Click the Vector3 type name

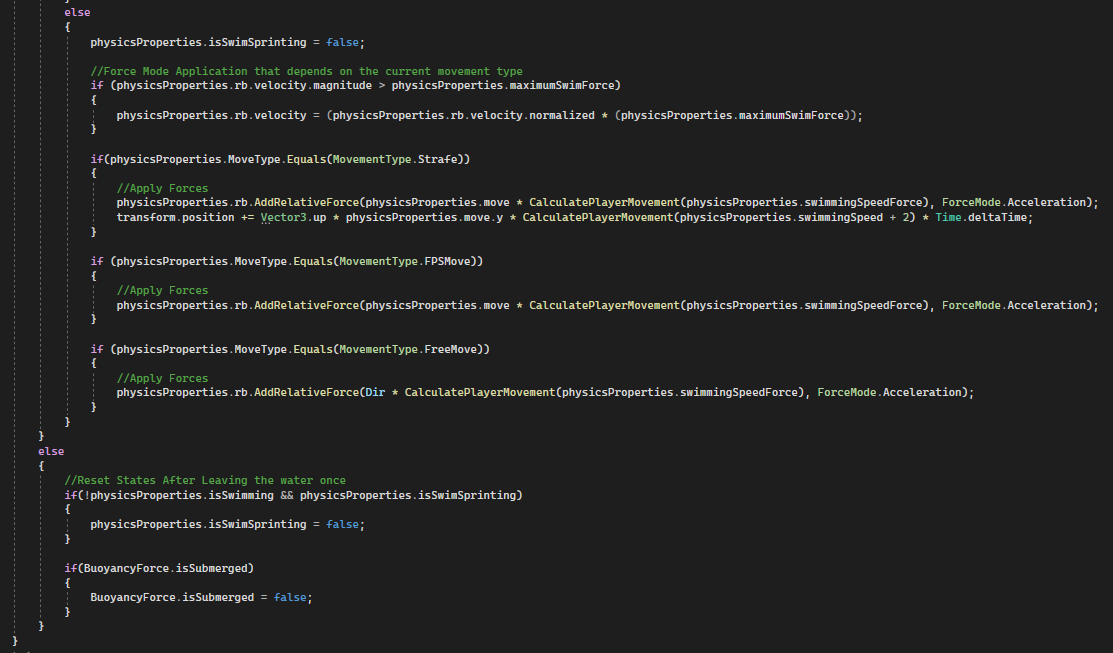(283, 217)
